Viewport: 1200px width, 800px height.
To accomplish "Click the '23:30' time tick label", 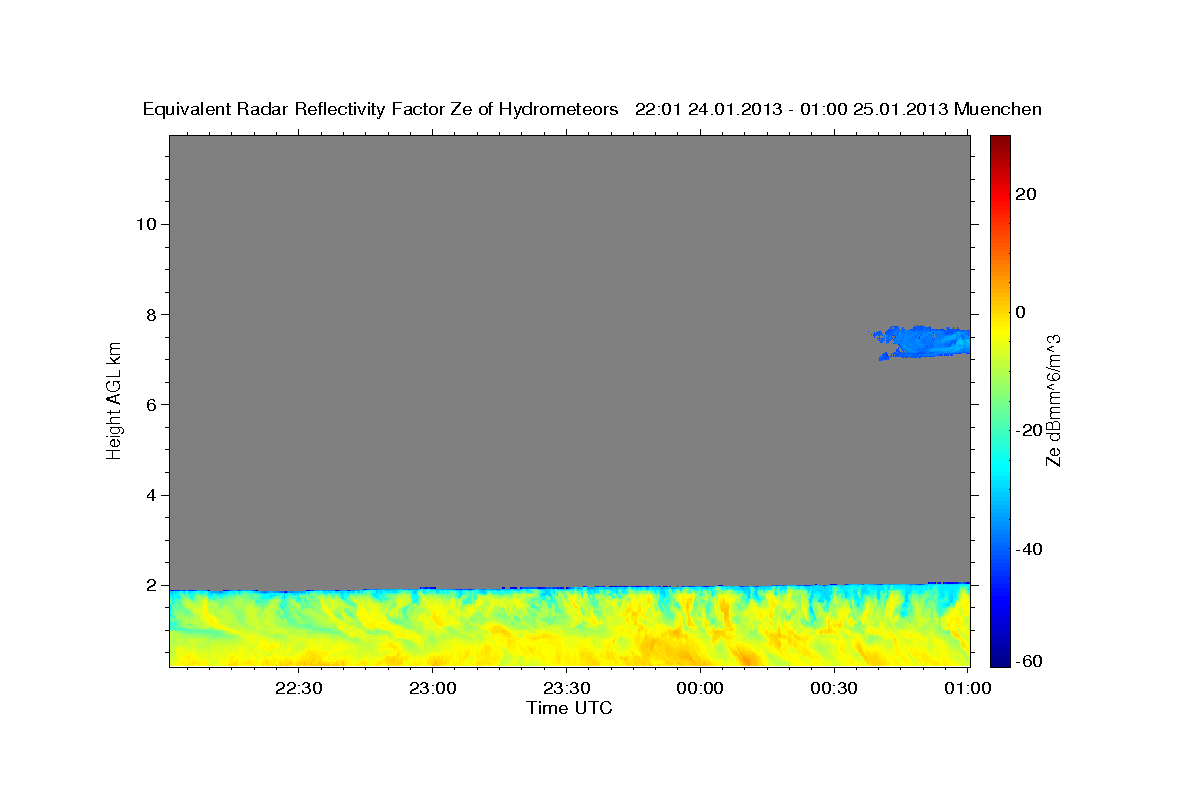I will (566, 688).
